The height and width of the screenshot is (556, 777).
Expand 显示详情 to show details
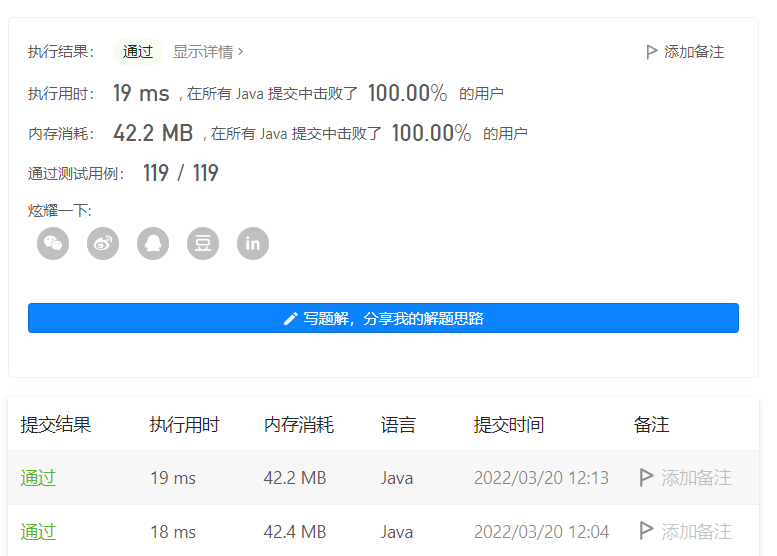[x=208, y=52]
